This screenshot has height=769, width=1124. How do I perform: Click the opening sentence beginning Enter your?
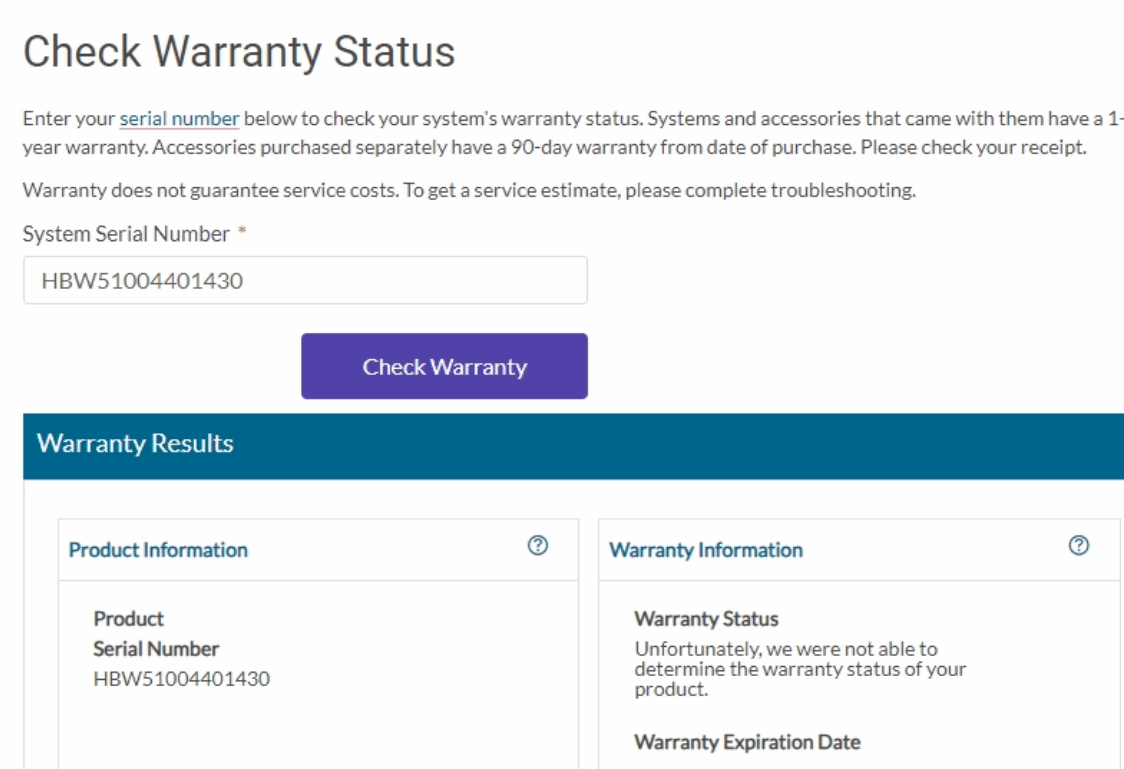pyautogui.click(x=333, y=118)
